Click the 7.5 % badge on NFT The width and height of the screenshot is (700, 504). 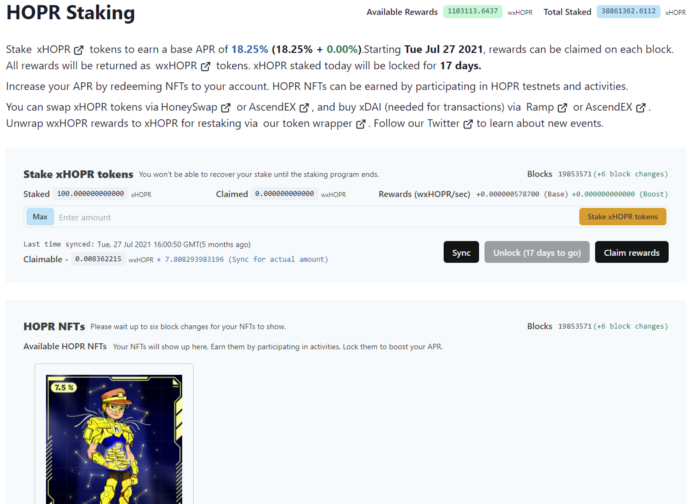pos(64,387)
